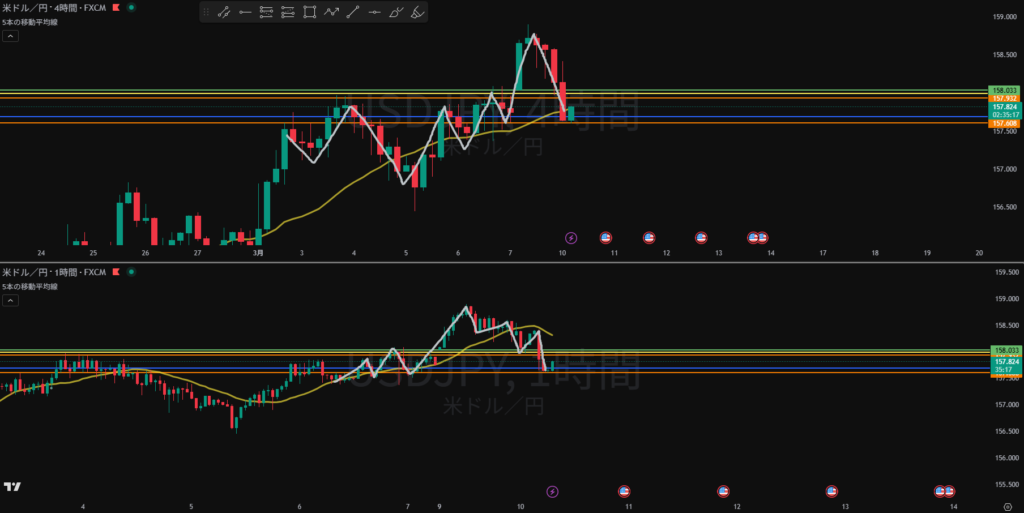Select the zigzag path drawing tool
The image size is (1024, 513).
pos(331,13)
